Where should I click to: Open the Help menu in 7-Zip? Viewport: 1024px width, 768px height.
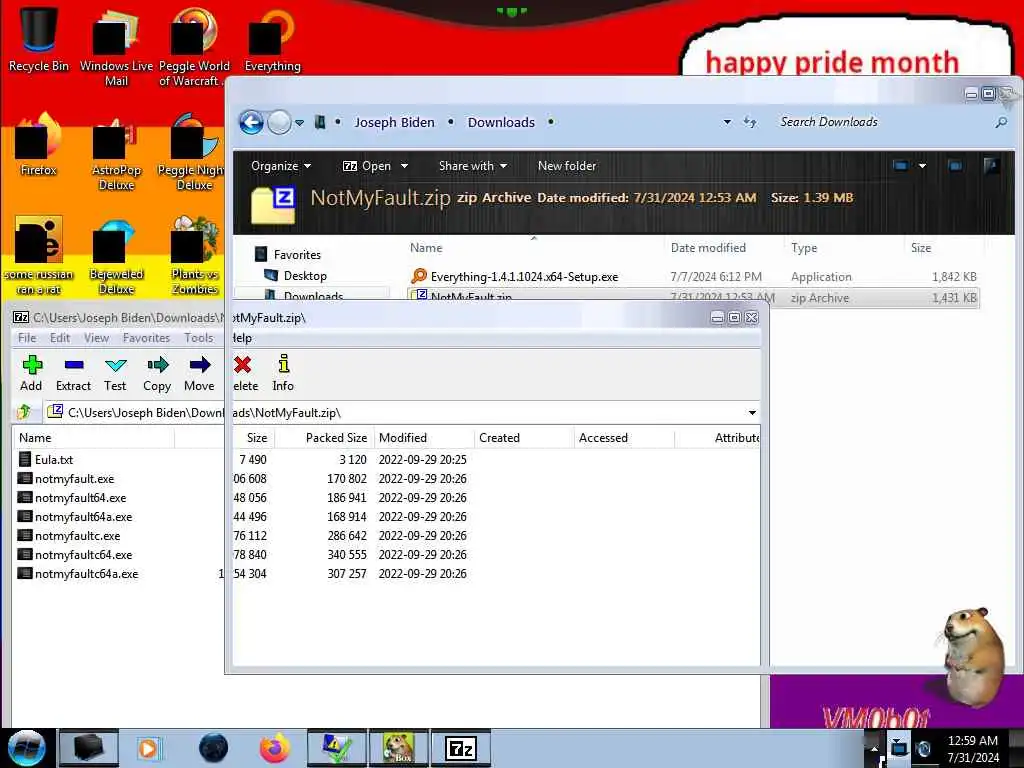(242, 338)
